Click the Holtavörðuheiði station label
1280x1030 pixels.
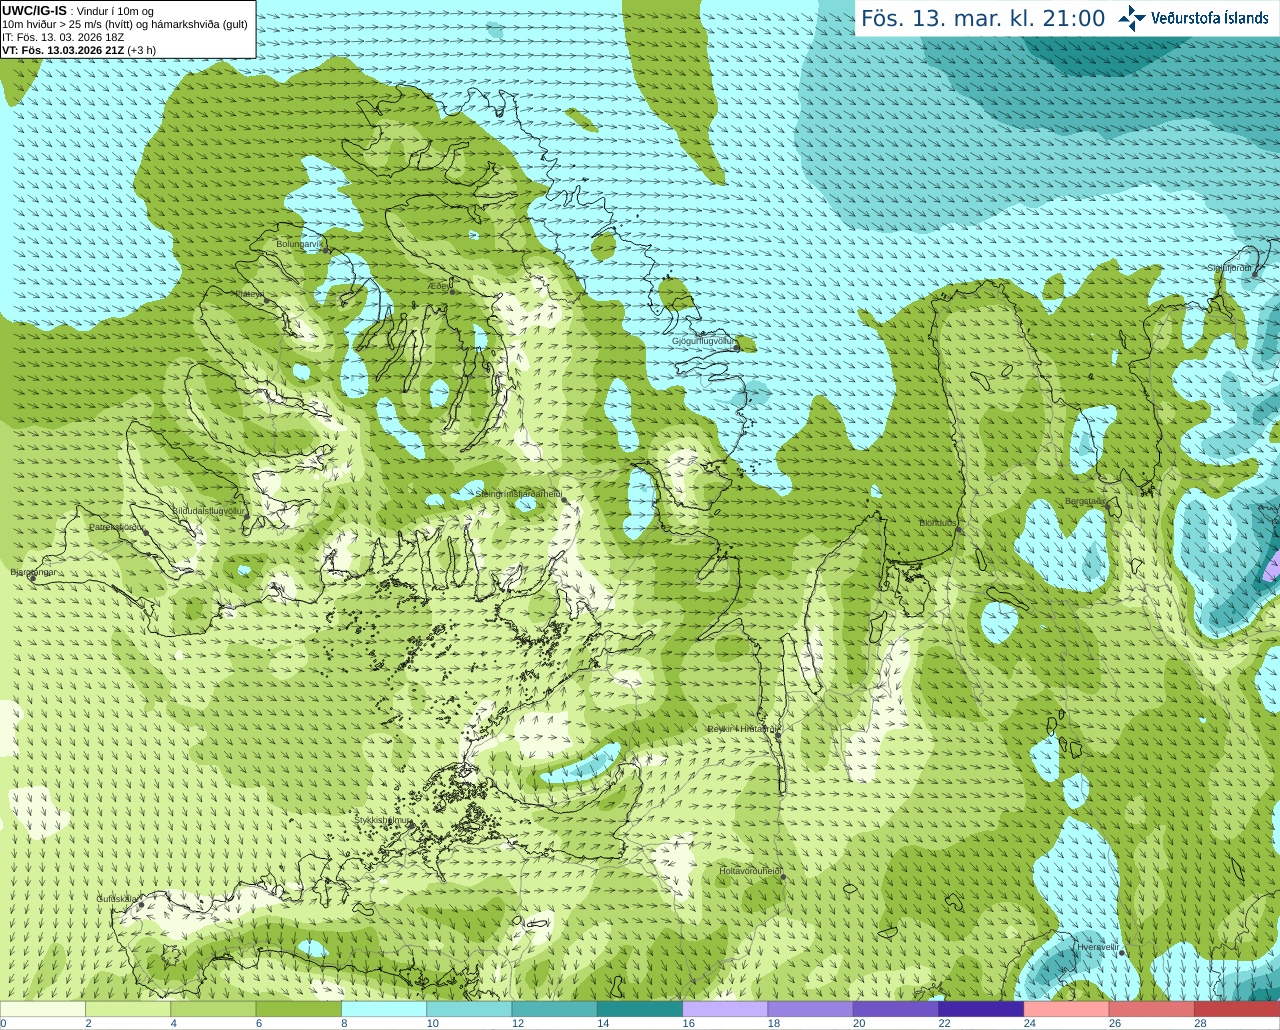(750, 871)
